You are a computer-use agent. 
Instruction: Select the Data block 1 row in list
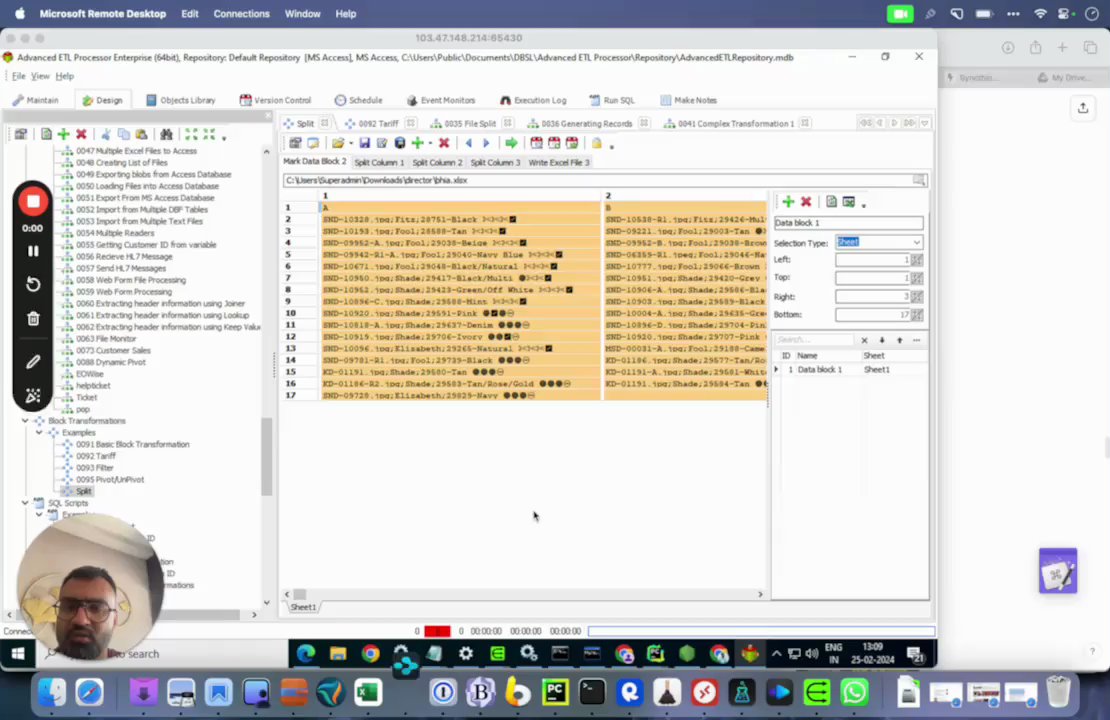click(x=849, y=370)
